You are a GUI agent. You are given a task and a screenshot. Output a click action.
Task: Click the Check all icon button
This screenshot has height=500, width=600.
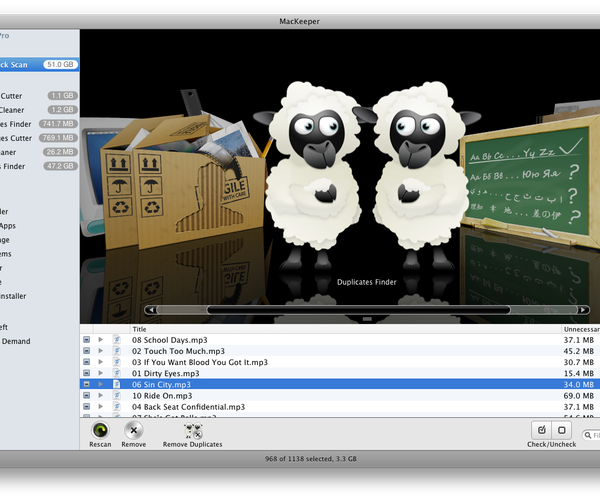pyautogui.click(x=541, y=430)
